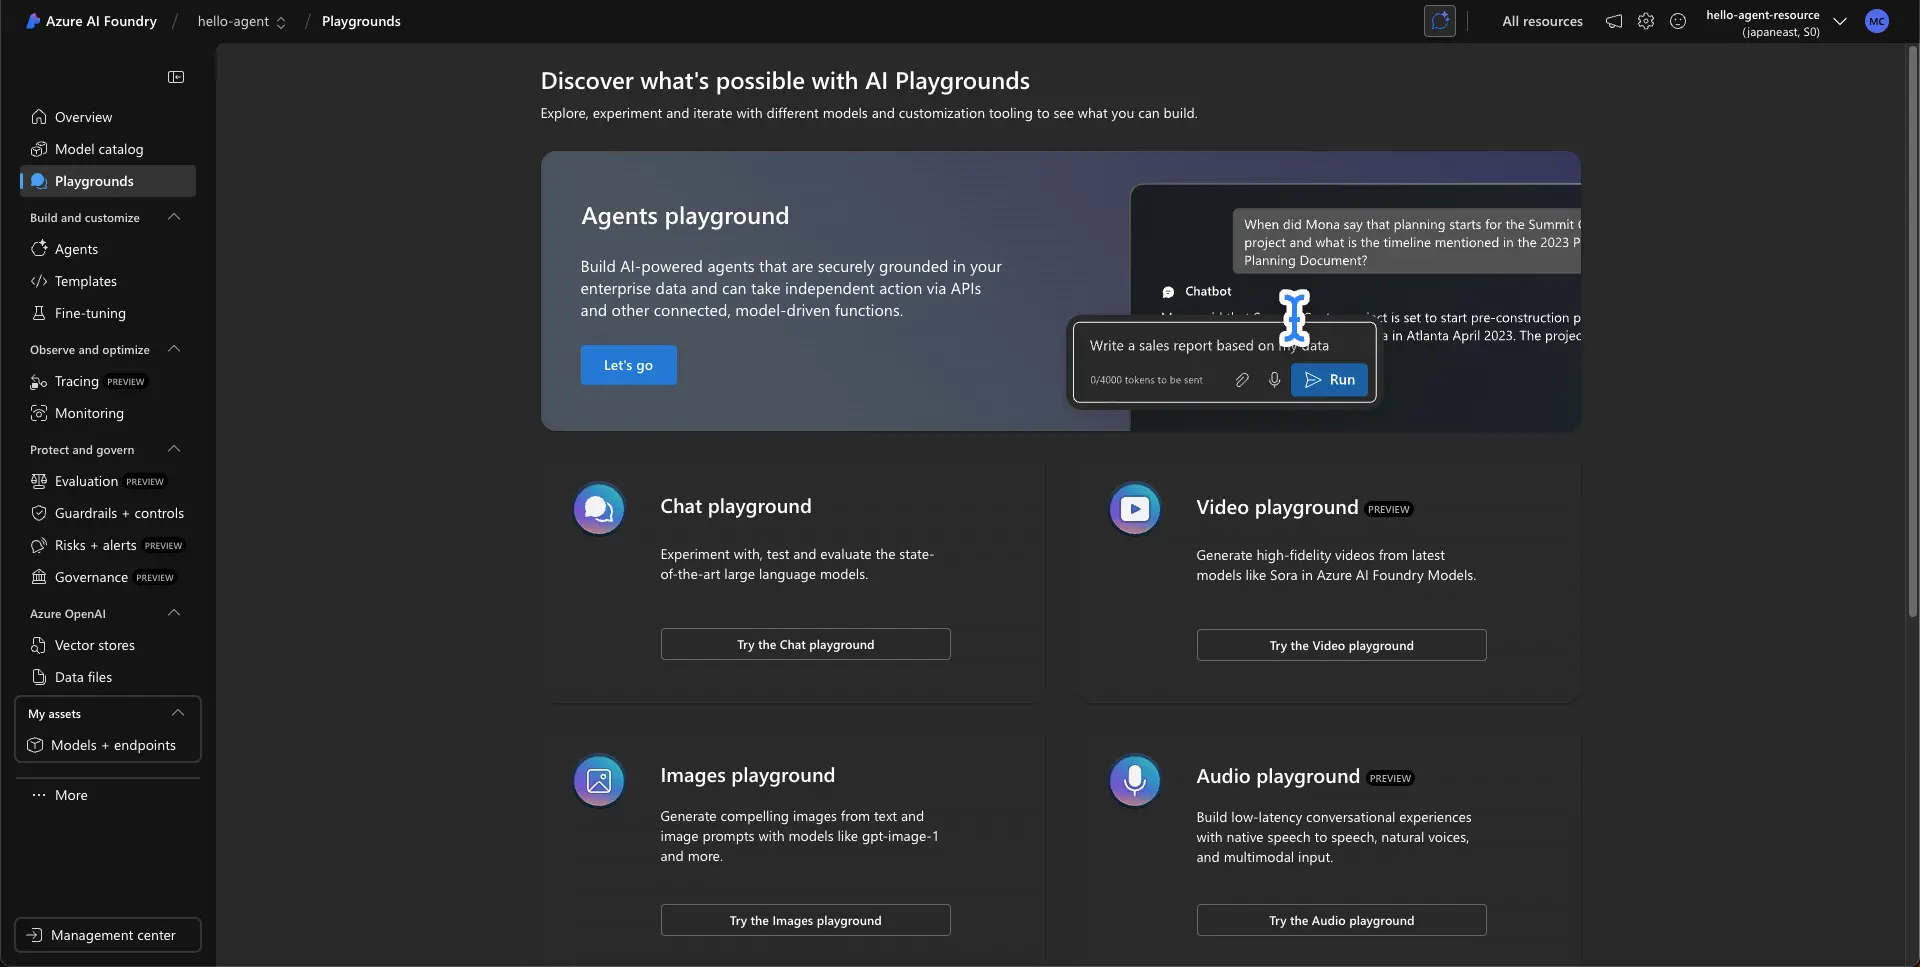The image size is (1920, 967).
Task: Click Try the Audio playground
Action: tap(1341, 921)
